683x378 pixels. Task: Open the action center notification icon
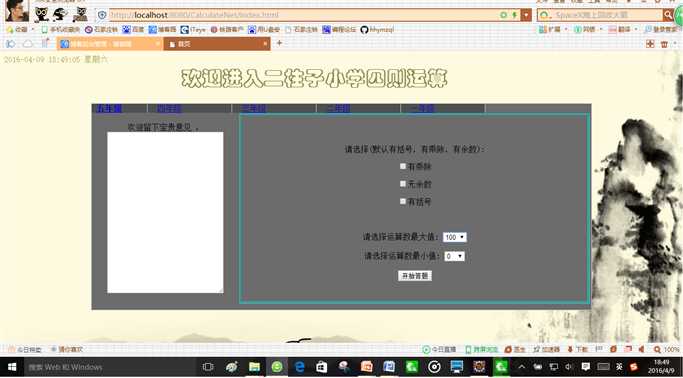(586, 367)
